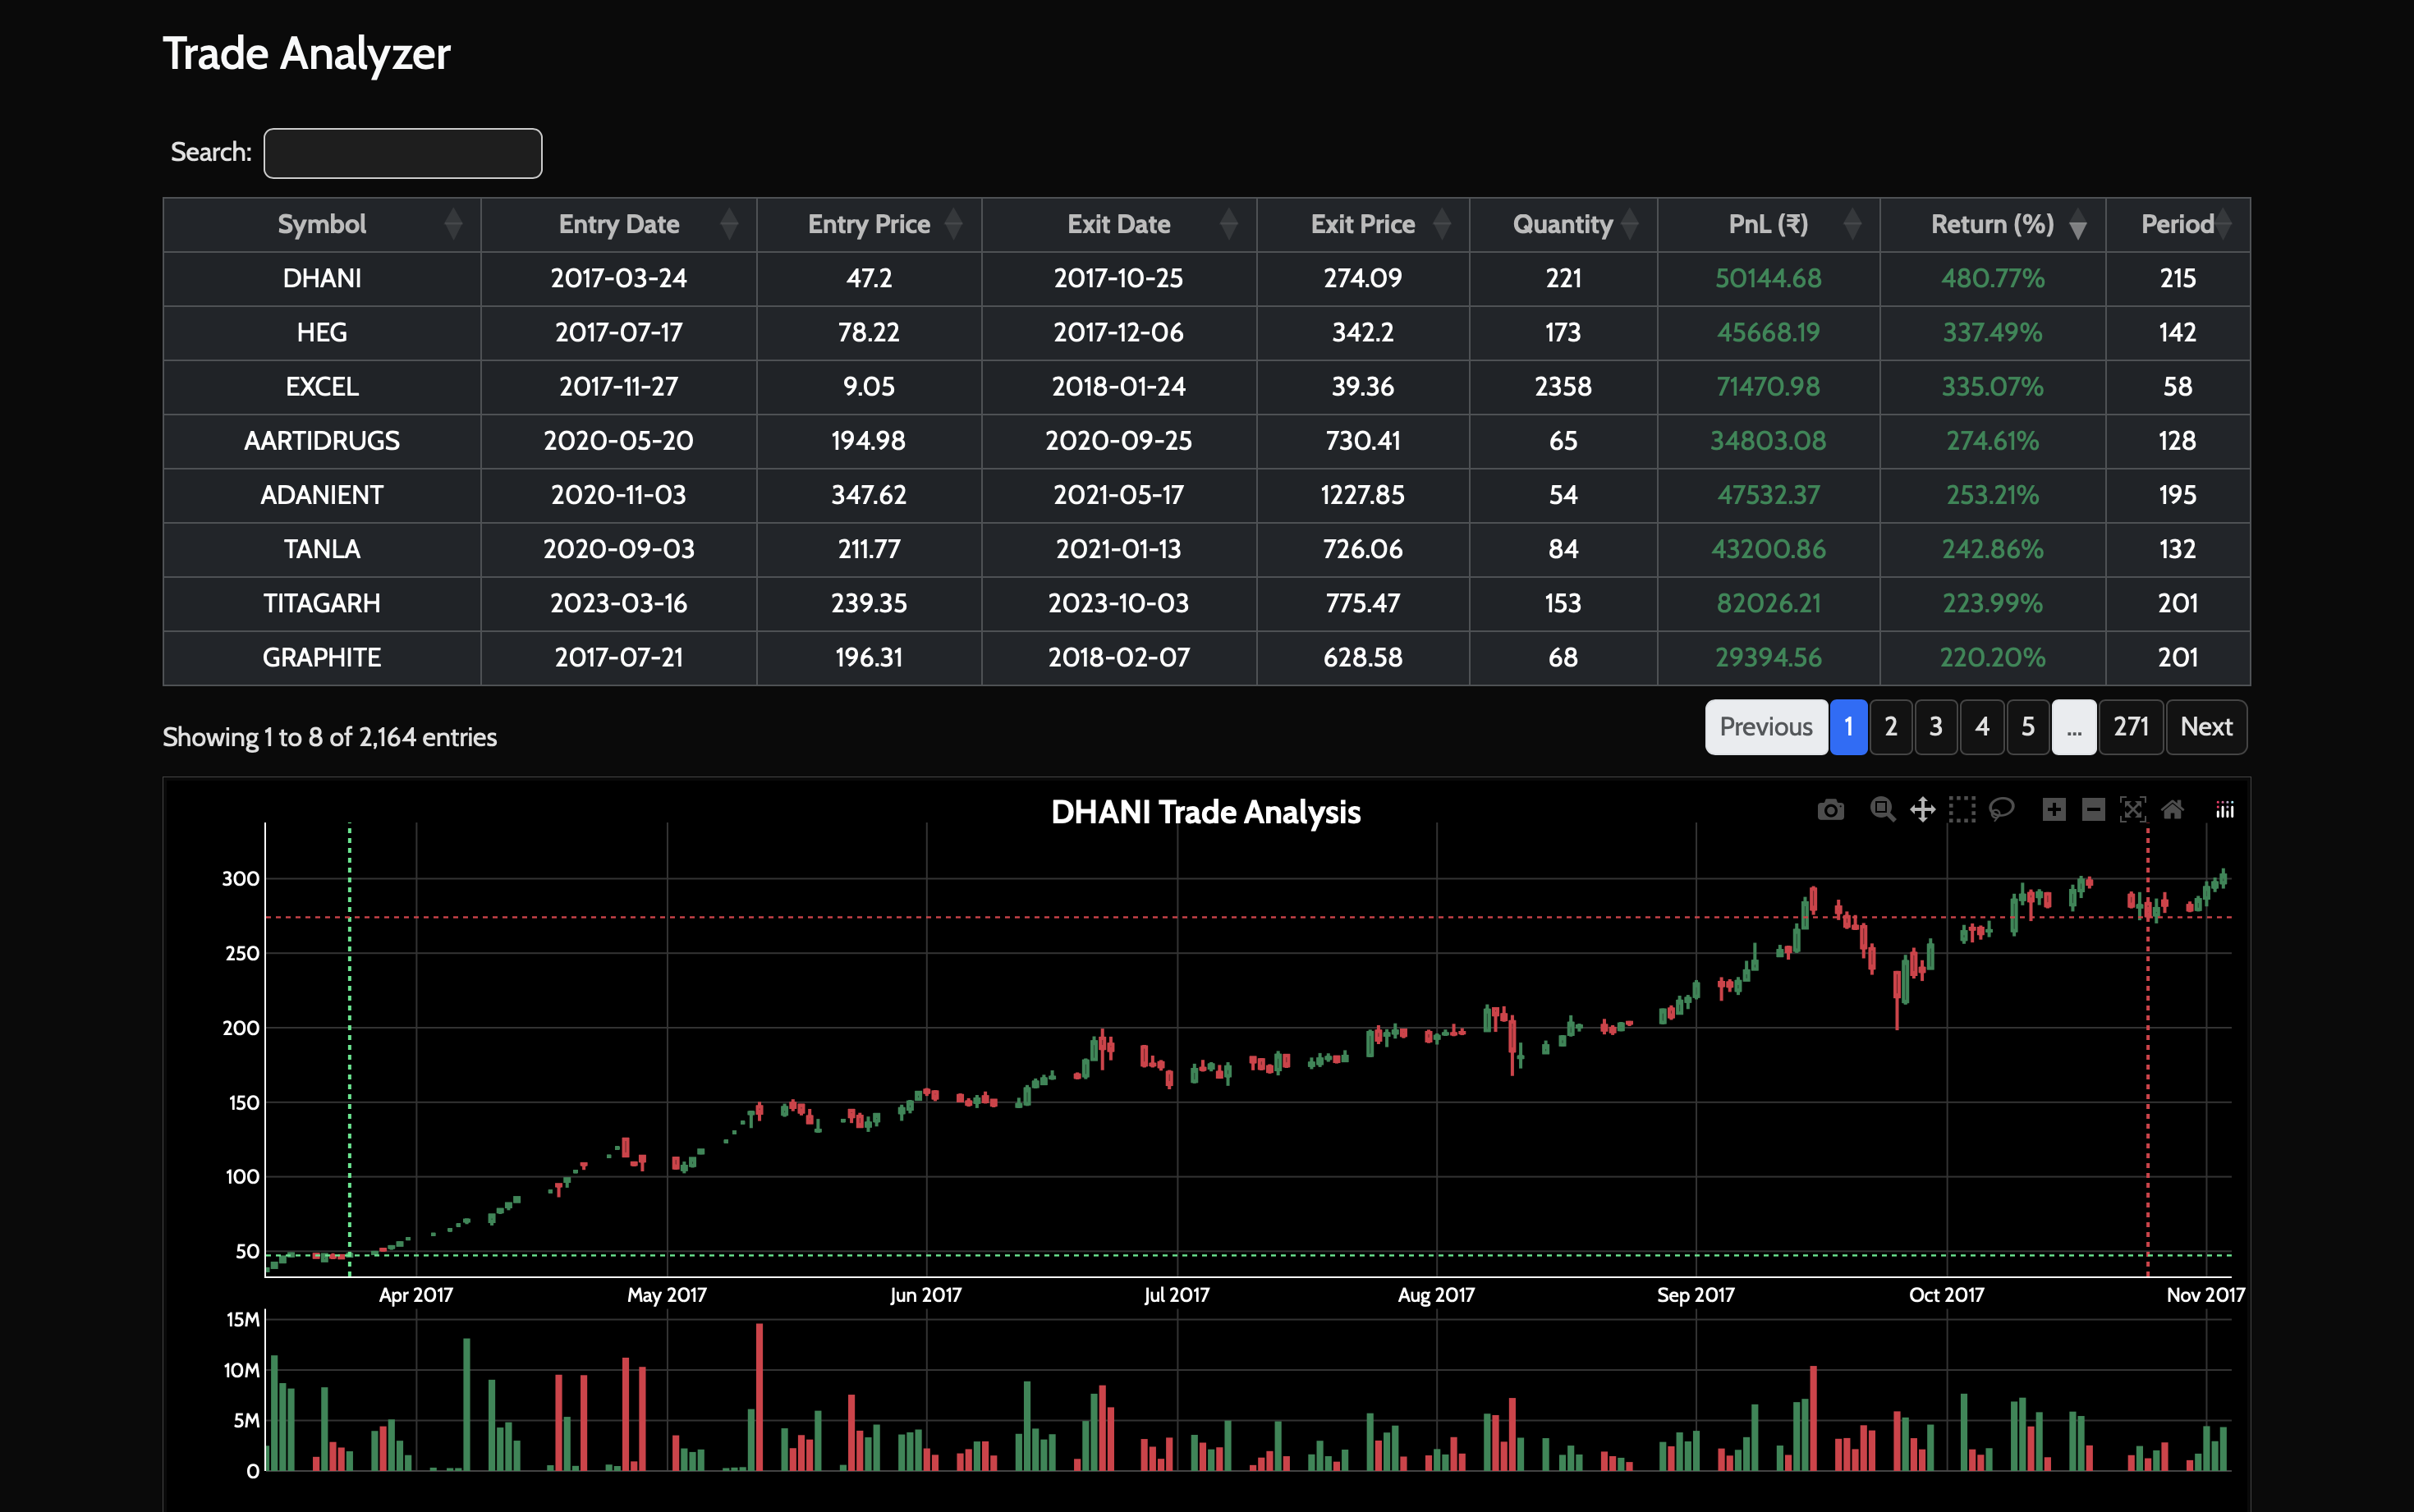The image size is (2414, 1512).
Task: Sort table by Entry Date column
Action: click(x=618, y=225)
